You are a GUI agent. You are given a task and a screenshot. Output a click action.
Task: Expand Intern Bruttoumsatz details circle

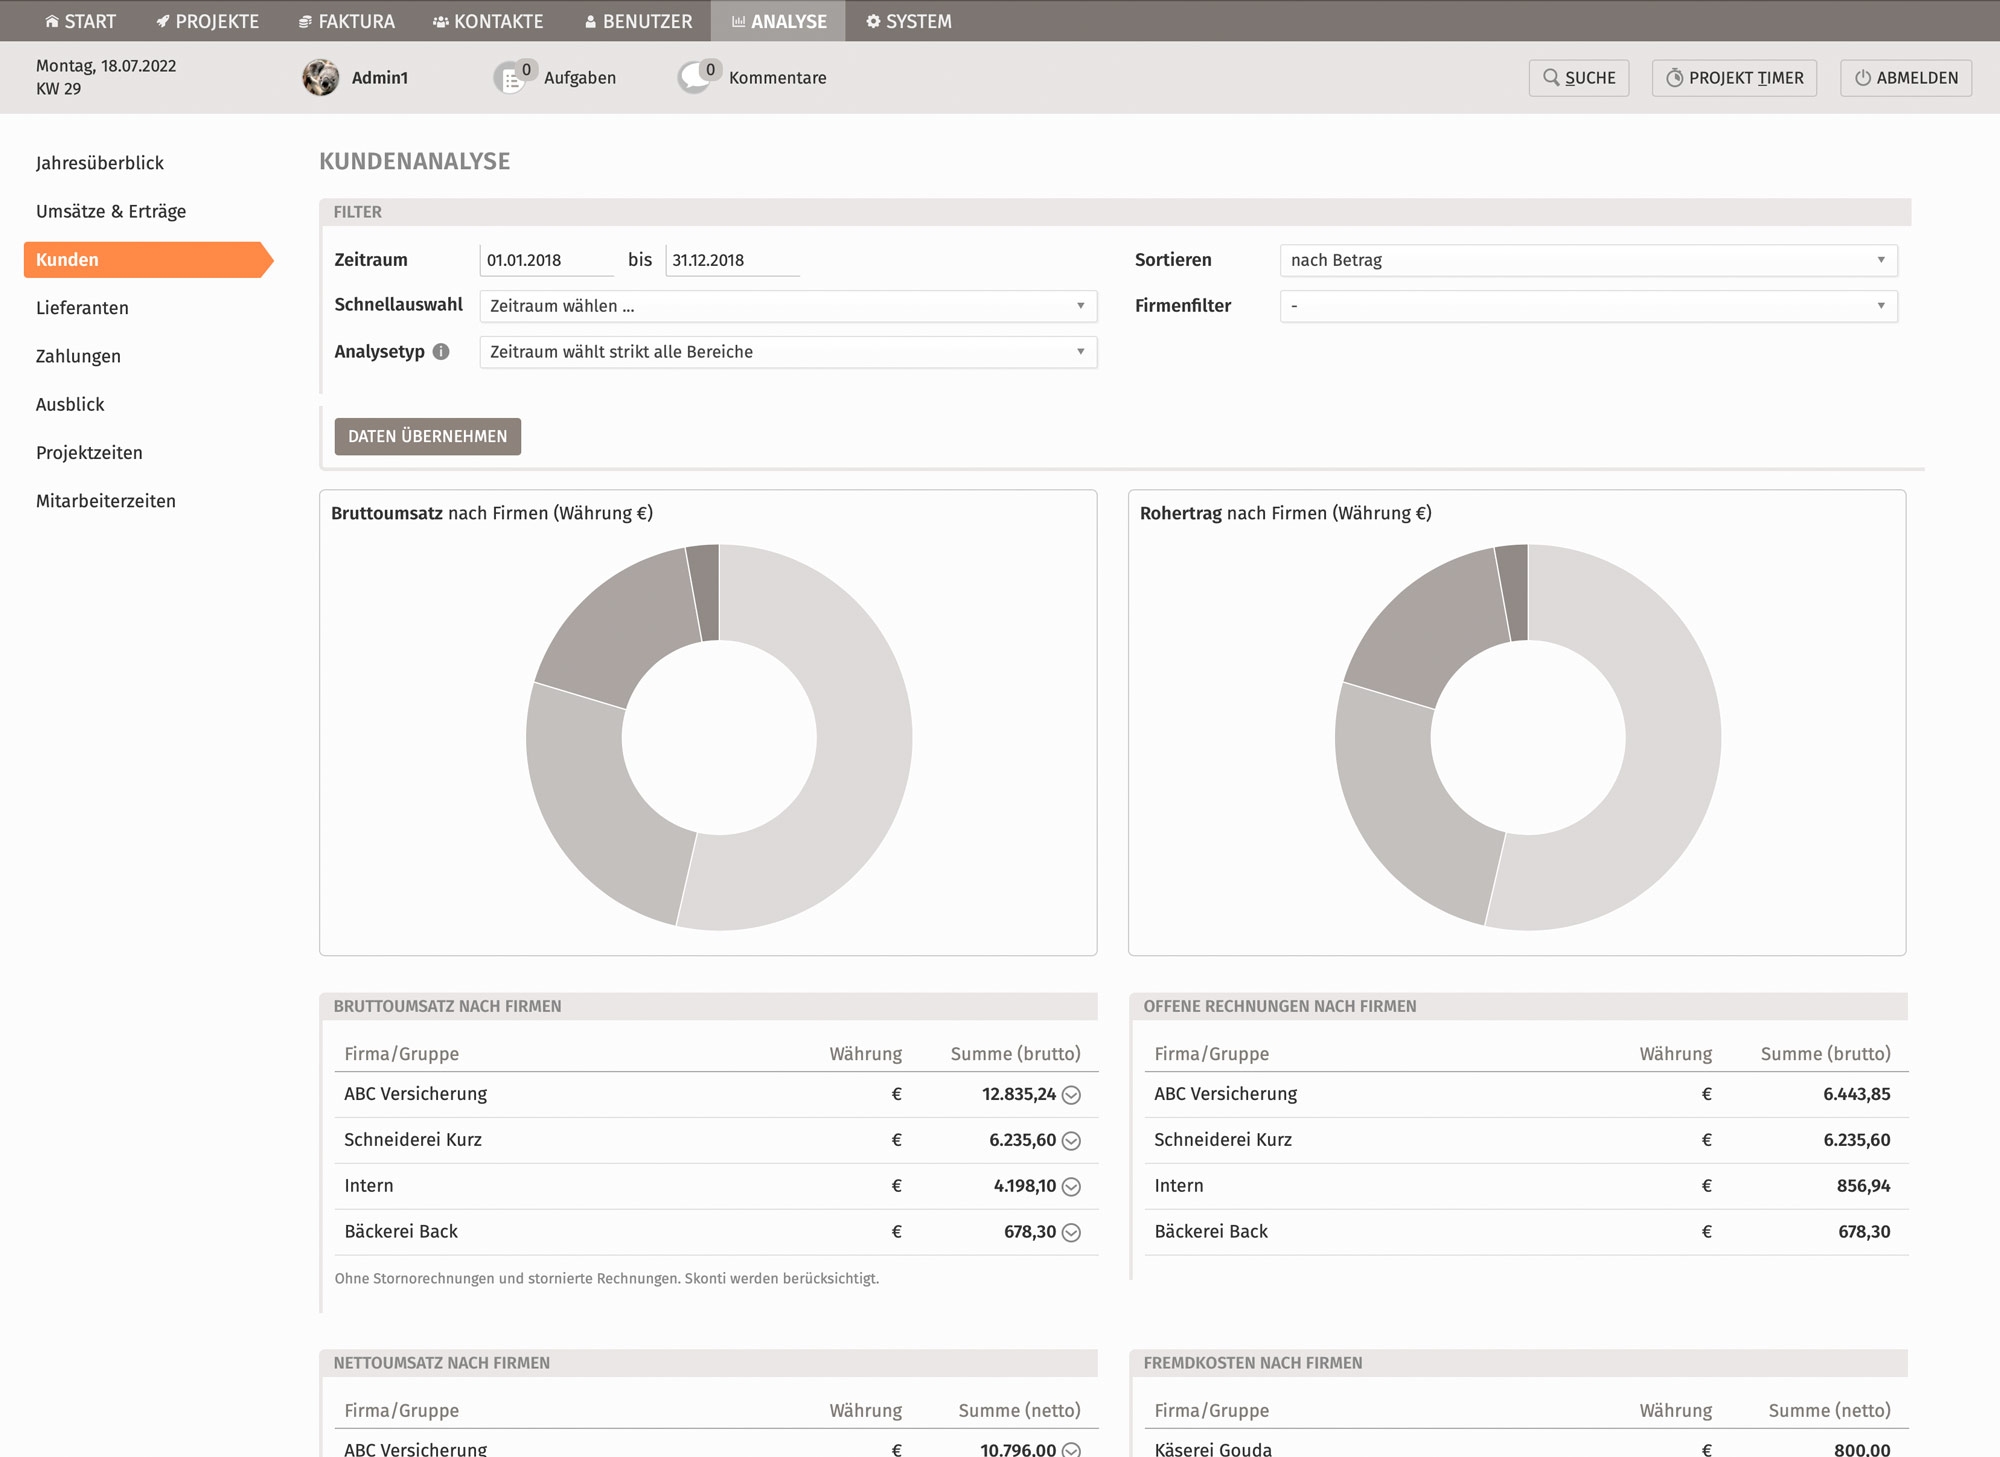[x=1071, y=1187]
